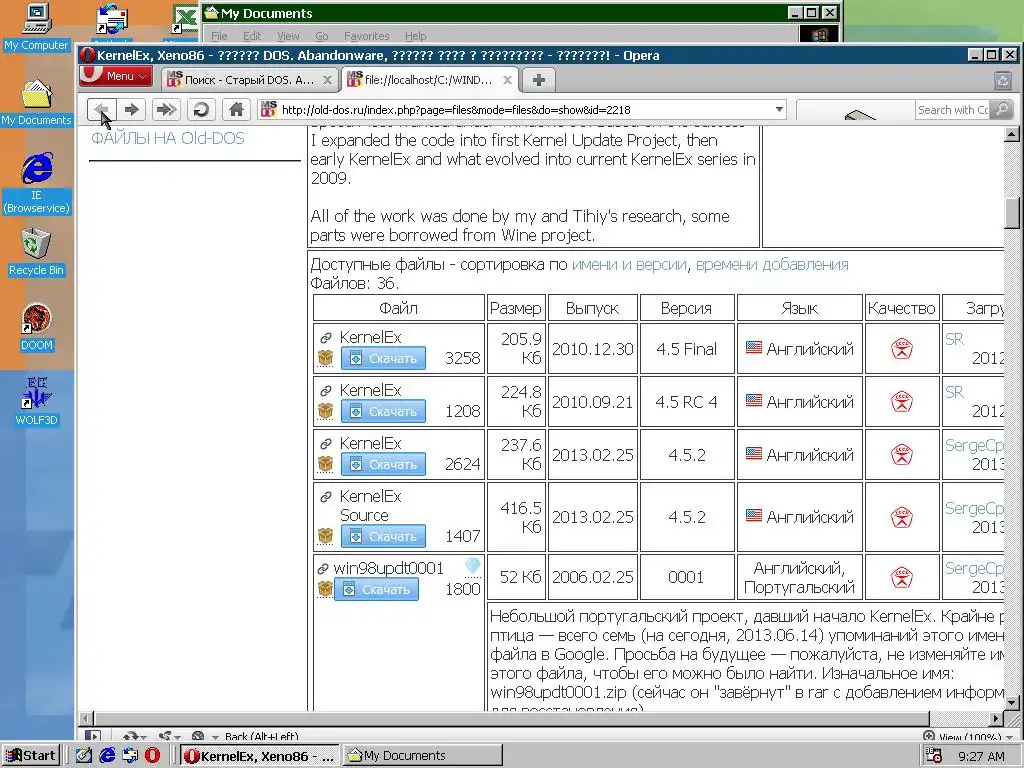
Task: Select the WOLF3D desktop shortcut
Action: [36, 402]
